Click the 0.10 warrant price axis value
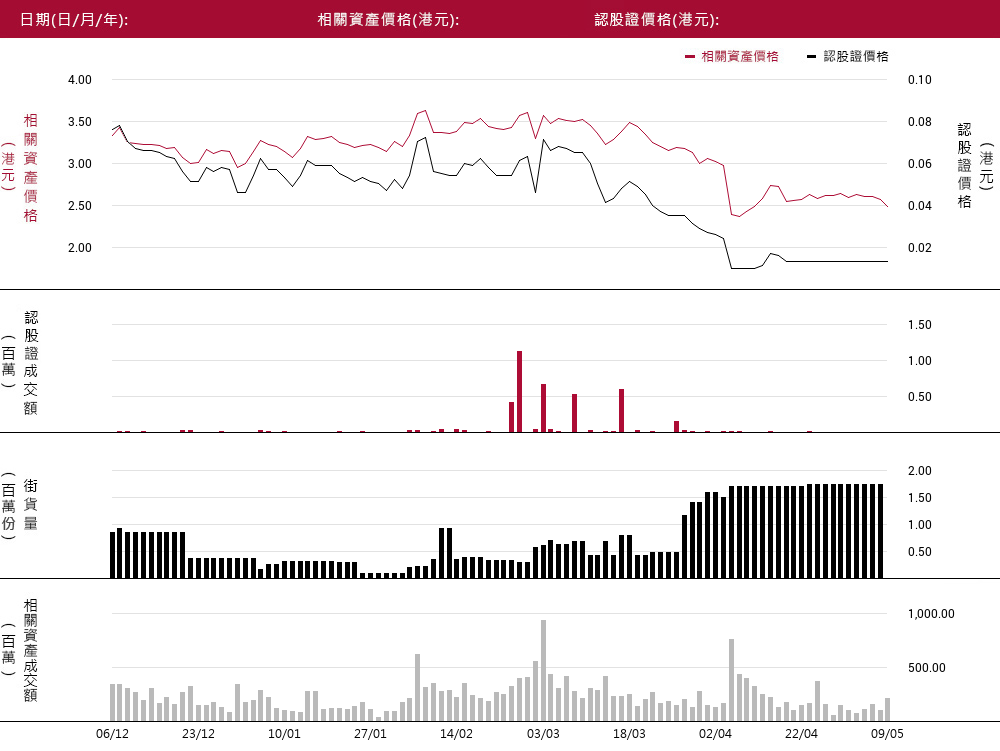 pos(920,80)
